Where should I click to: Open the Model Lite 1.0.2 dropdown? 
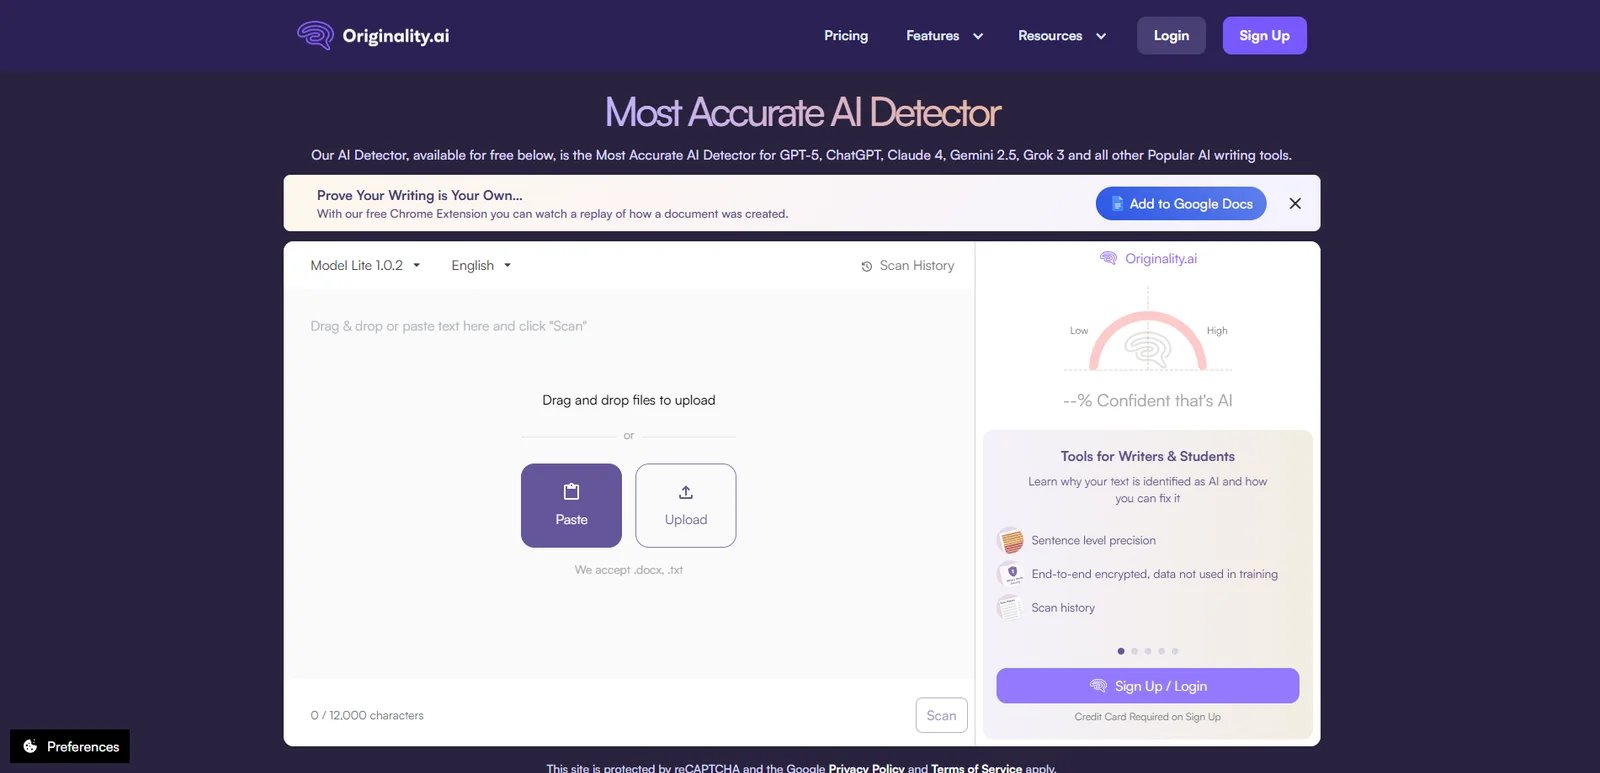click(x=365, y=266)
